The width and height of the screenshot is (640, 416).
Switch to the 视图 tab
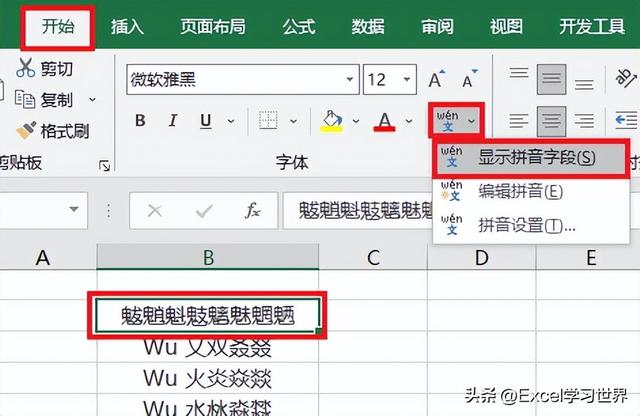506,27
